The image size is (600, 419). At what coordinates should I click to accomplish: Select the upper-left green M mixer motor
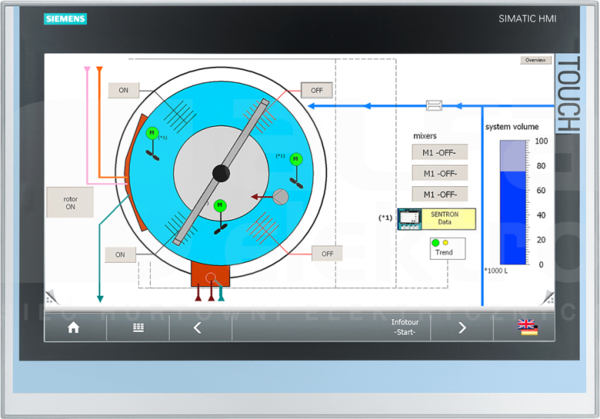point(152,133)
